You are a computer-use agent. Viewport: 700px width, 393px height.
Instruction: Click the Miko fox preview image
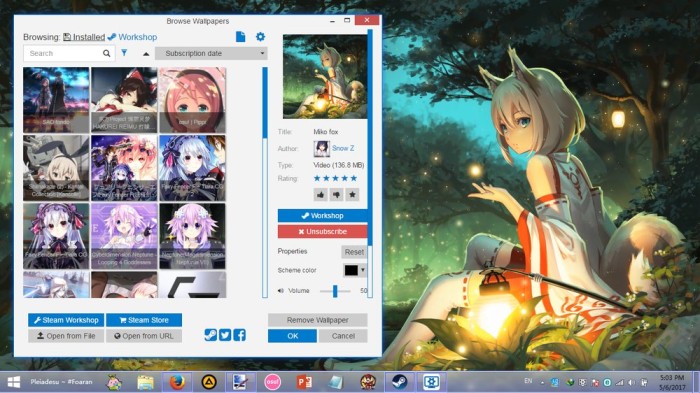point(325,77)
